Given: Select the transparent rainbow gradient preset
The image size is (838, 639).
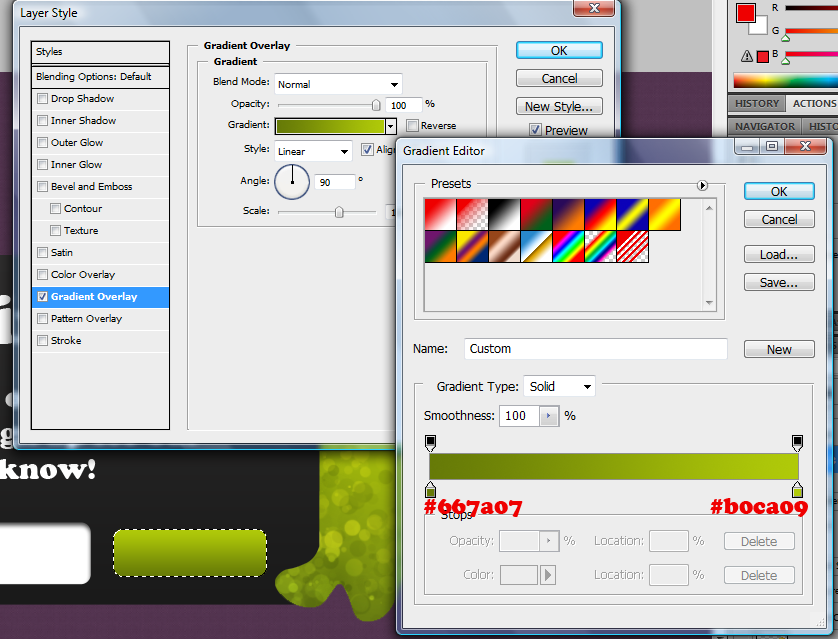Looking at the screenshot, I should pos(601,247).
